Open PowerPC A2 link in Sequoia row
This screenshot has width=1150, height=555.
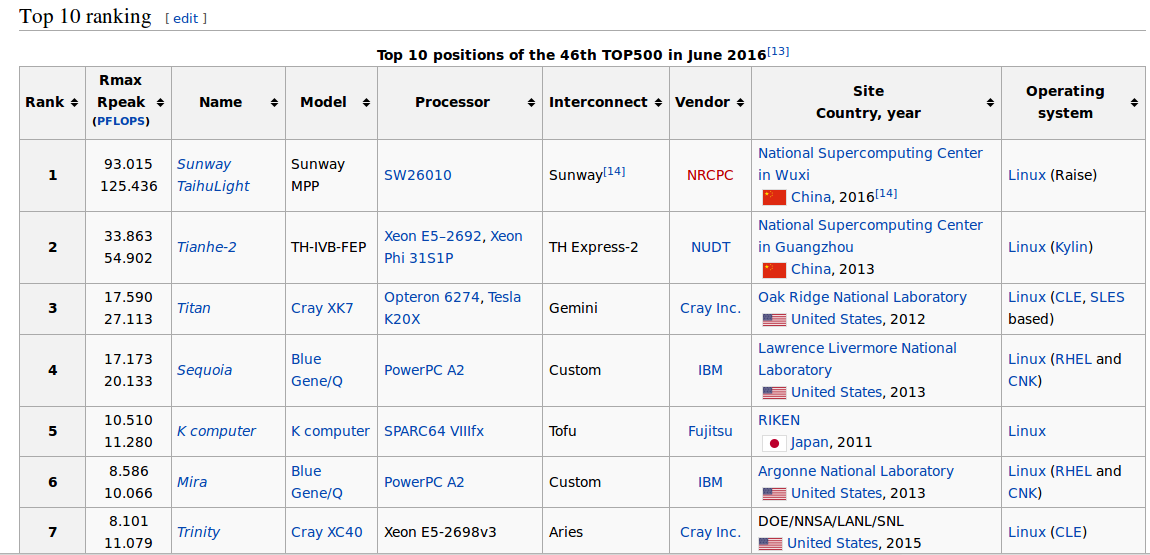pos(424,370)
